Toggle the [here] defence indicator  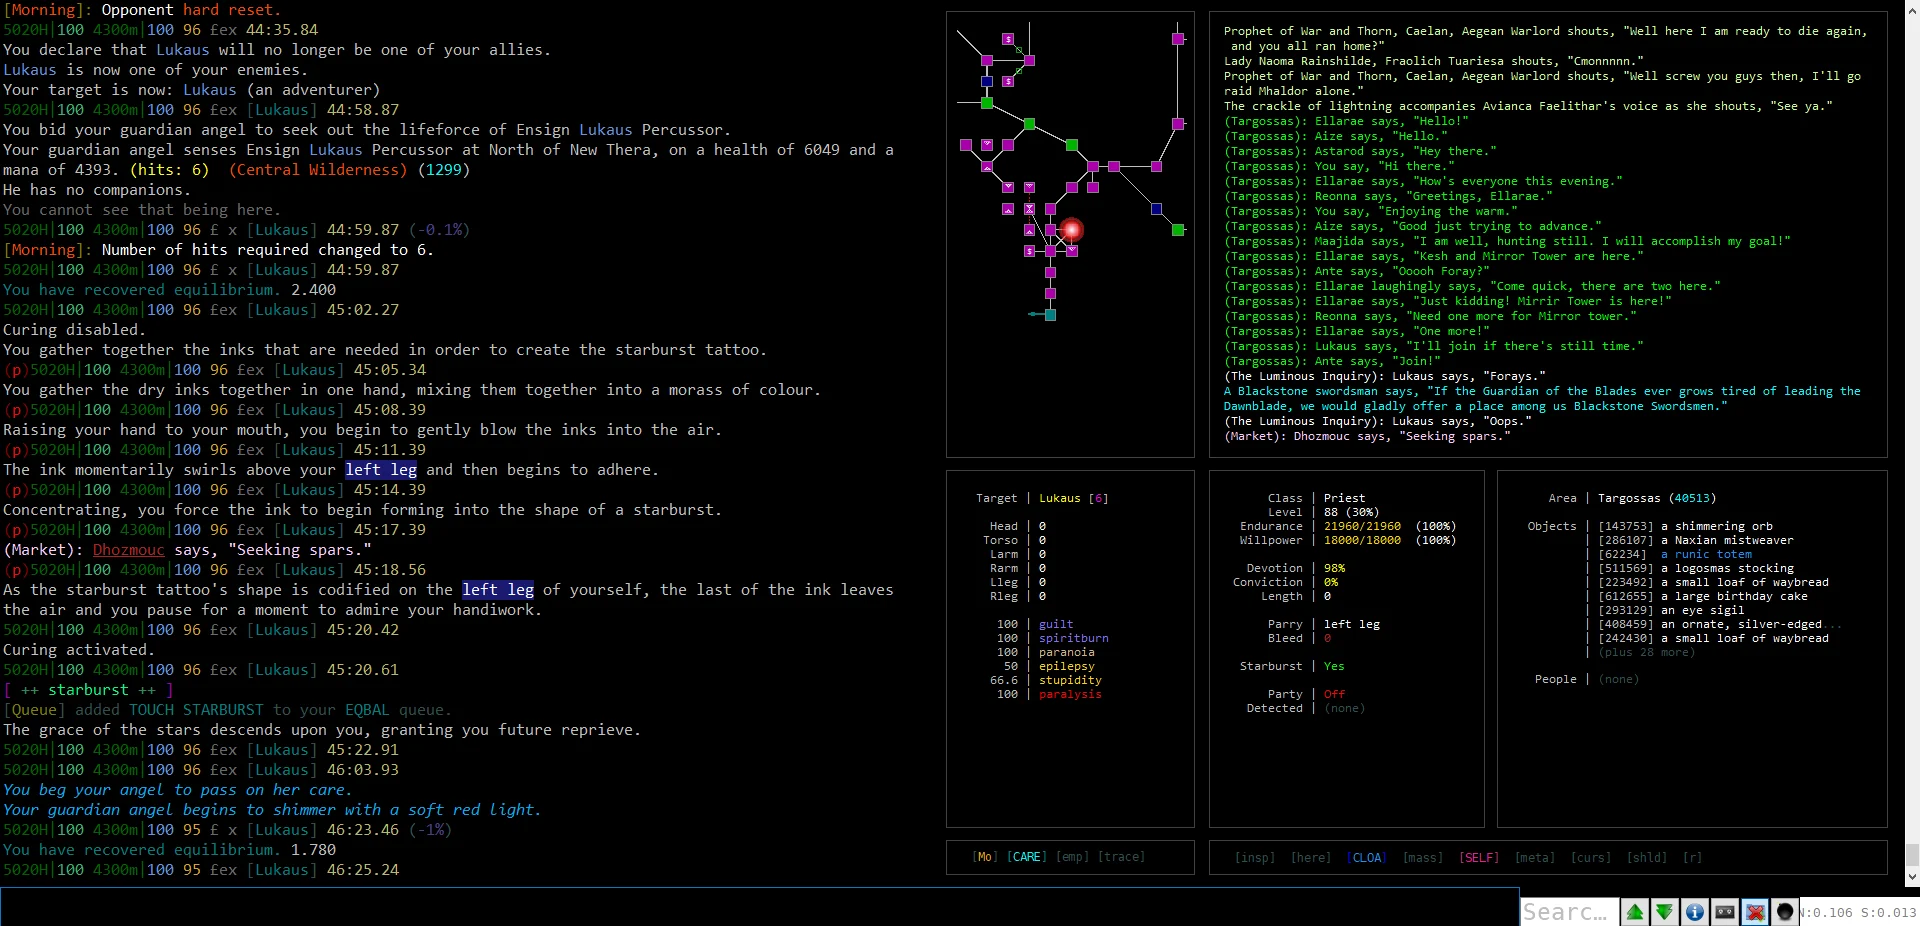(1311, 858)
